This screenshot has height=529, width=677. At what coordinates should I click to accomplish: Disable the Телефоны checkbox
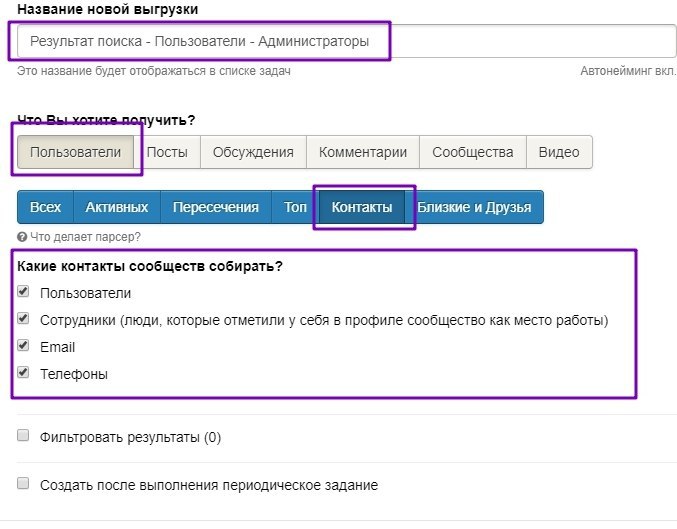click(23, 373)
